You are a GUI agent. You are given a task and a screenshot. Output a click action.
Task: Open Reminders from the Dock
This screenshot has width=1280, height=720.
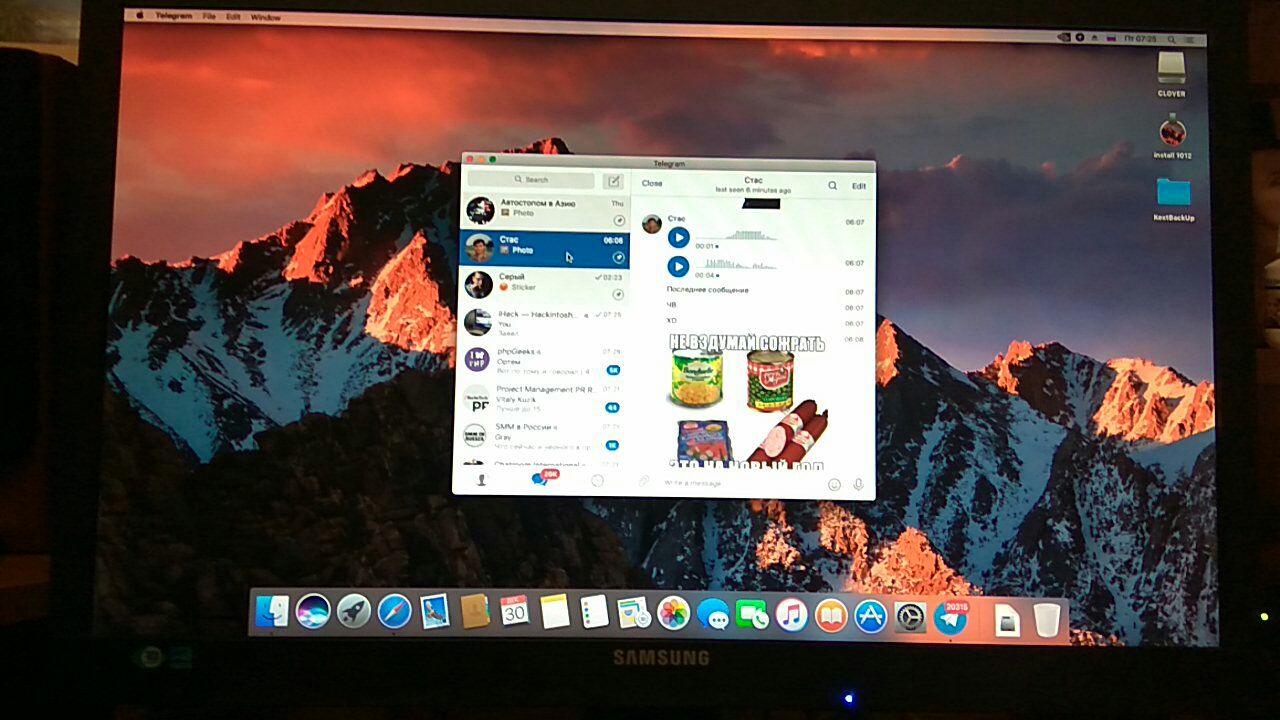(594, 612)
